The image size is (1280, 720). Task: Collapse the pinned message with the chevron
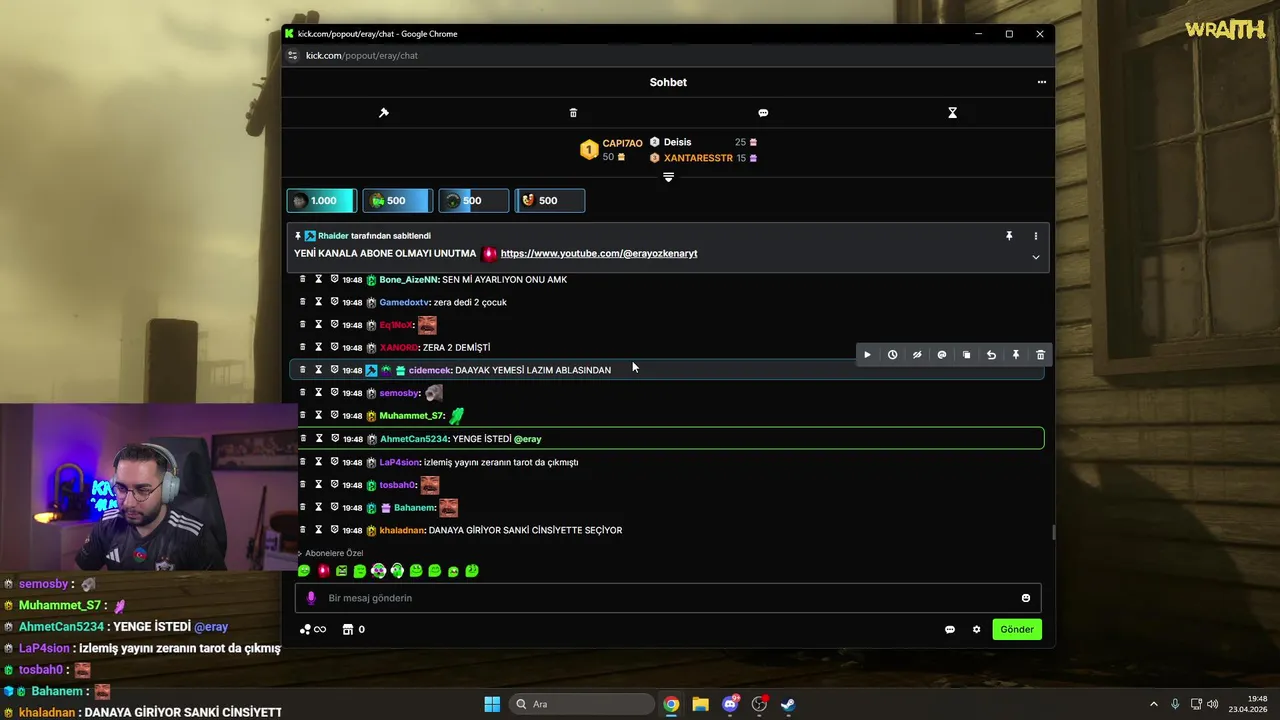click(x=1035, y=257)
